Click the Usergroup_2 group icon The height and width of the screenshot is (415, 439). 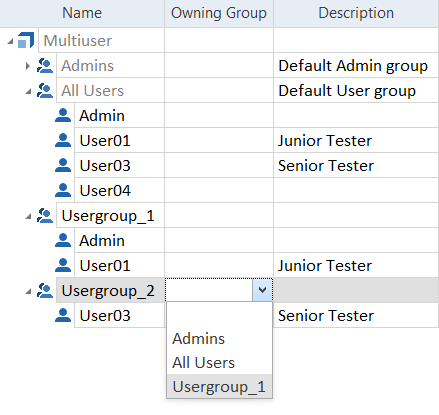click(x=45, y=291)
